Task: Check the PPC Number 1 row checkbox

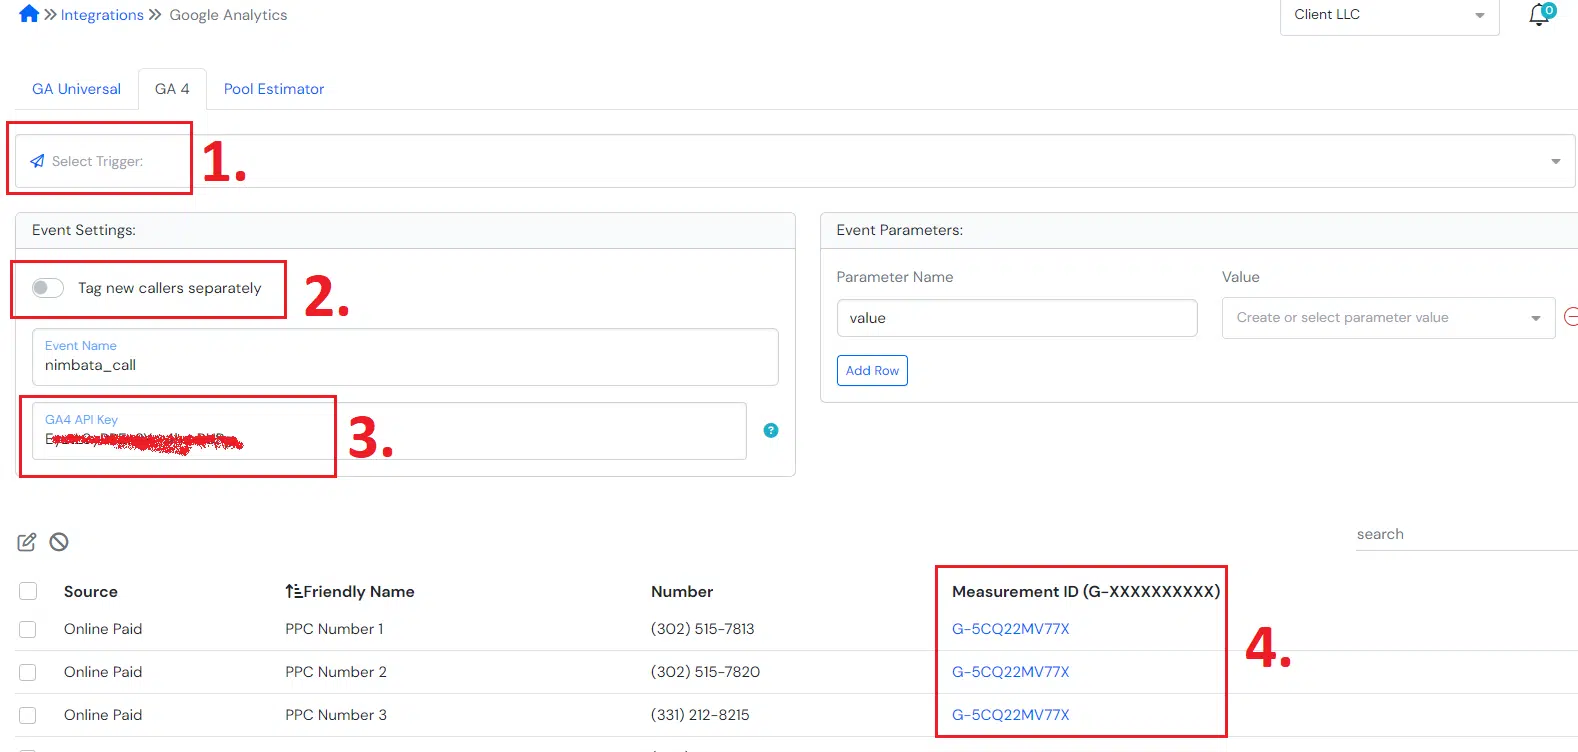Action: 28,629
